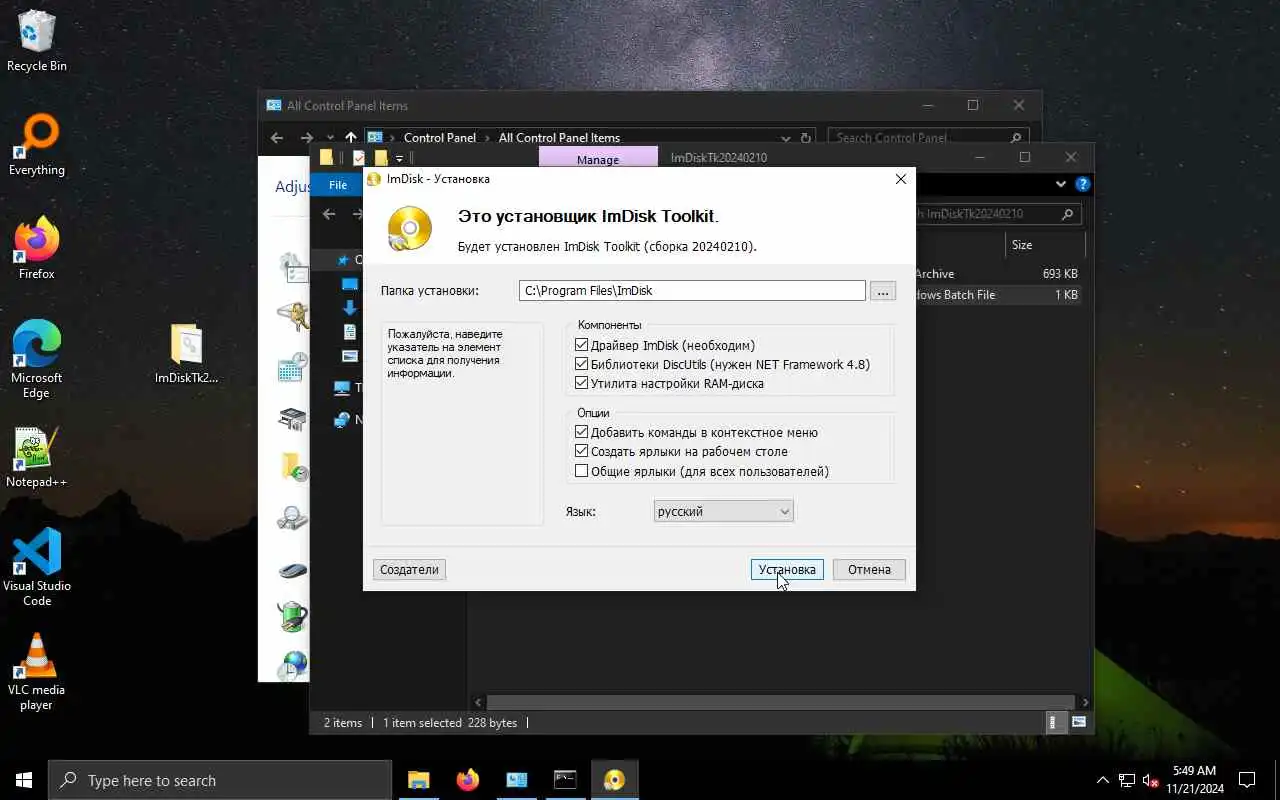Click the Size column header
Viewport: 1280px width, 800px height.
(x=1044, y=245)
